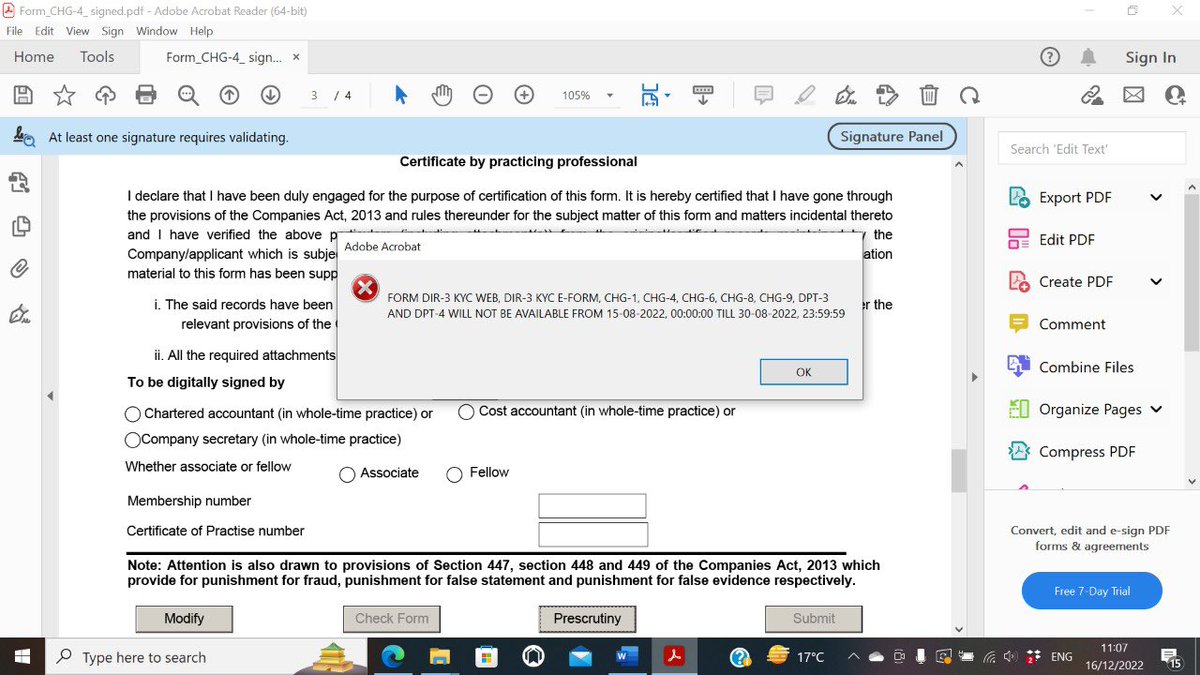Click the Membership number field
1200x675 pixels.
tap(592, 505)
